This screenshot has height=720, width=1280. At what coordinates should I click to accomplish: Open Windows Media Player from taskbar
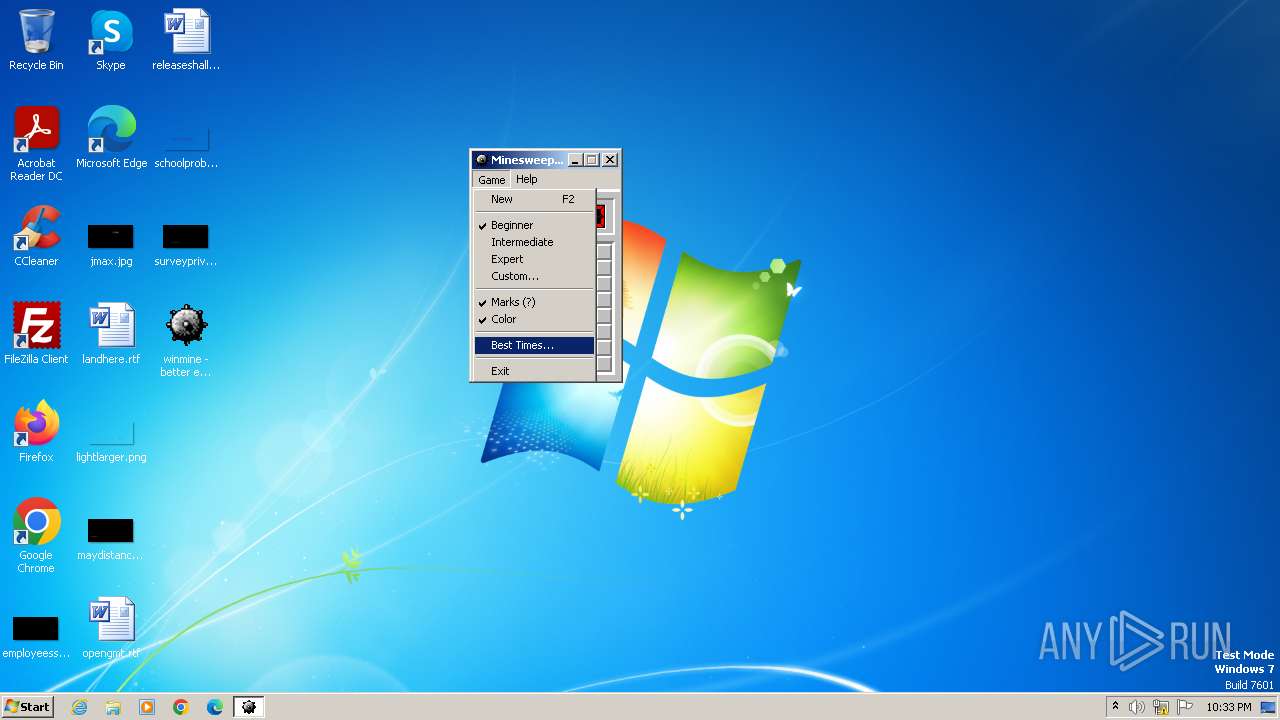[x=147, y=707]
